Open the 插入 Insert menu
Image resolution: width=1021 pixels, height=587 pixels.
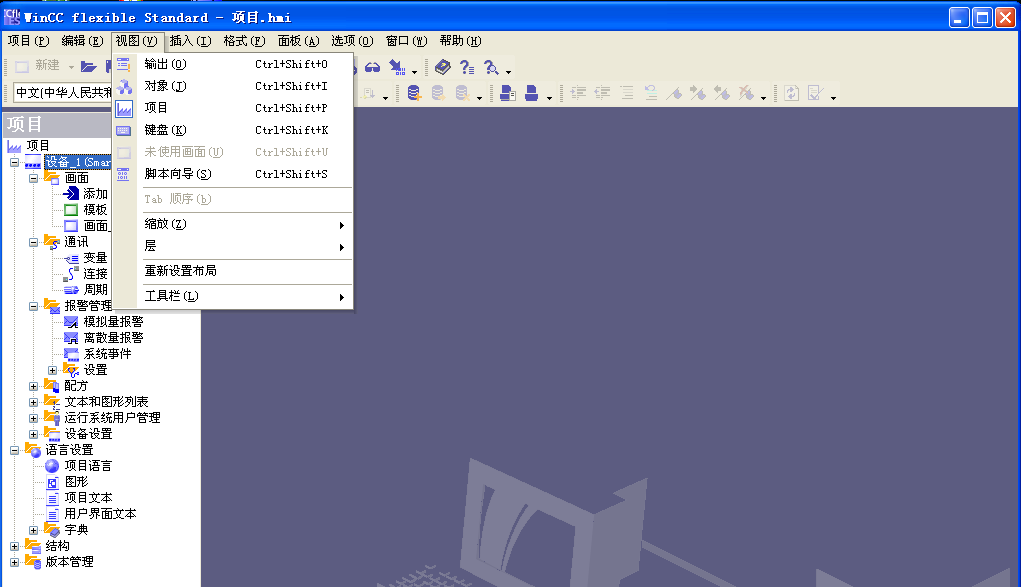coord(190,41)
